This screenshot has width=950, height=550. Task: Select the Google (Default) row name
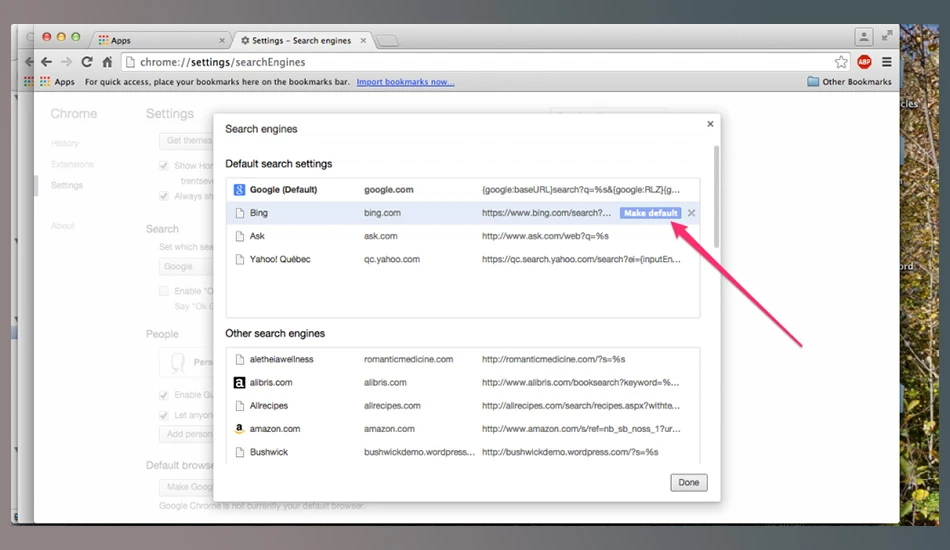[x=284, y=190]
